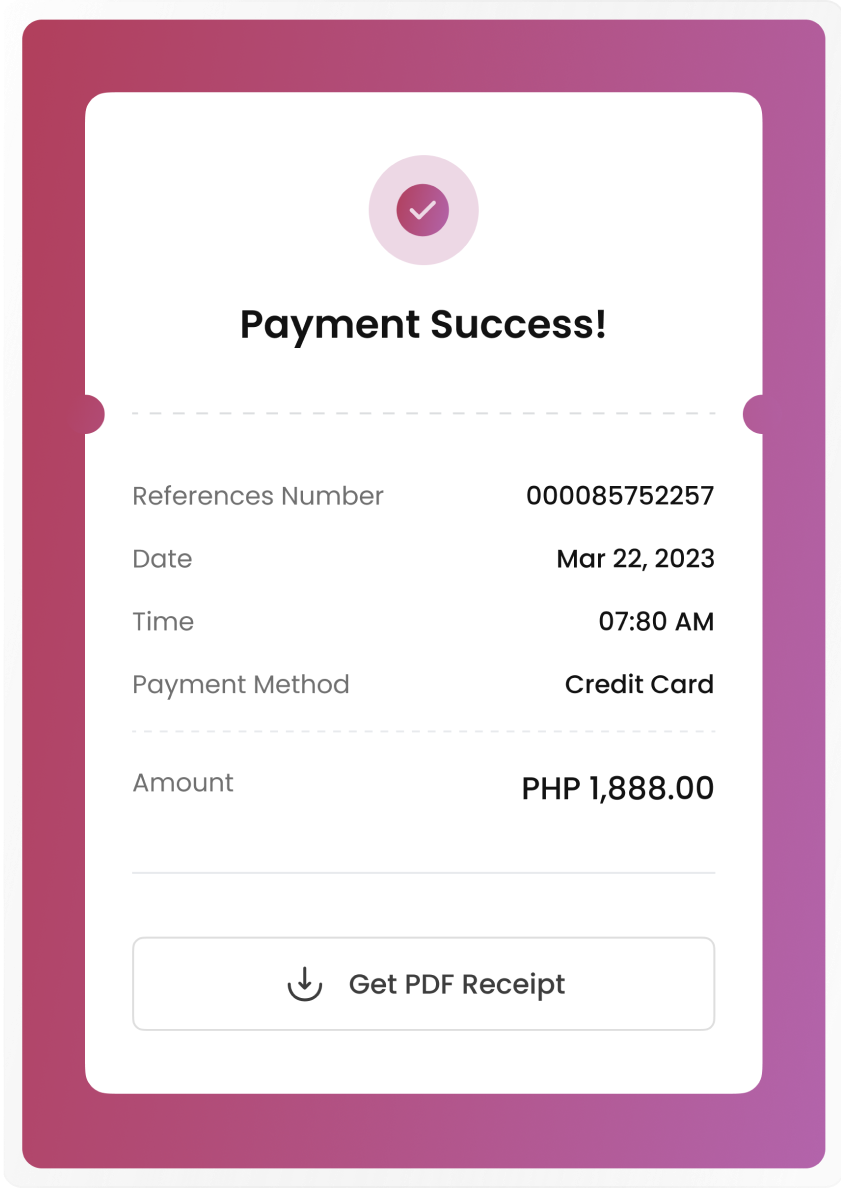Click the Date label

[162, 558]
